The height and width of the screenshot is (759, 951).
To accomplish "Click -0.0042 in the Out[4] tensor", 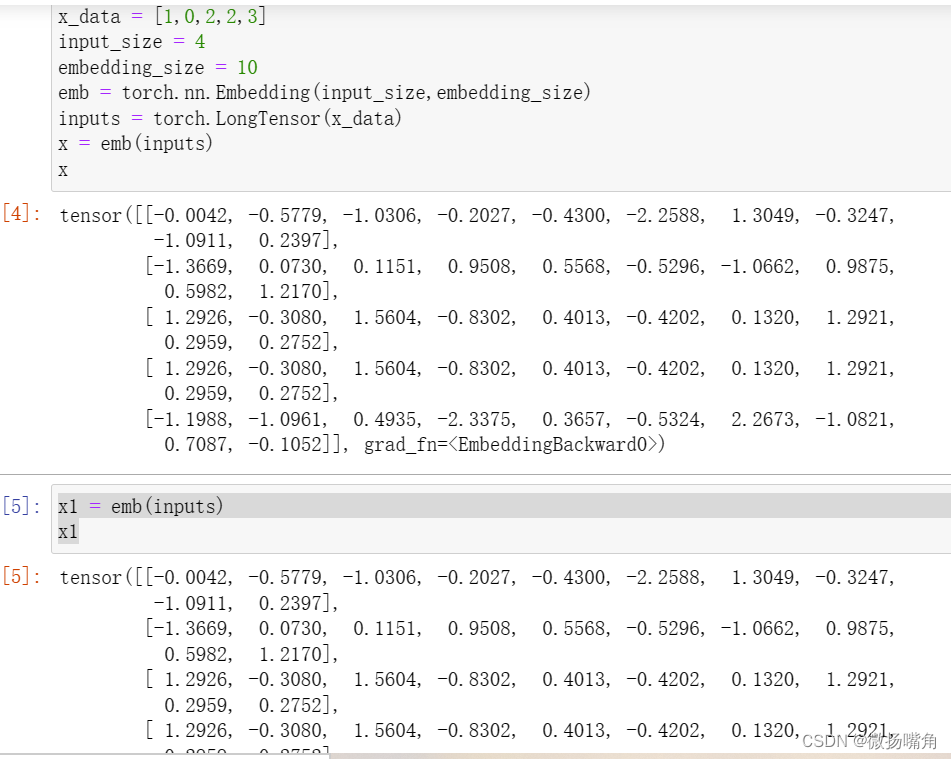I will [193, 215].
